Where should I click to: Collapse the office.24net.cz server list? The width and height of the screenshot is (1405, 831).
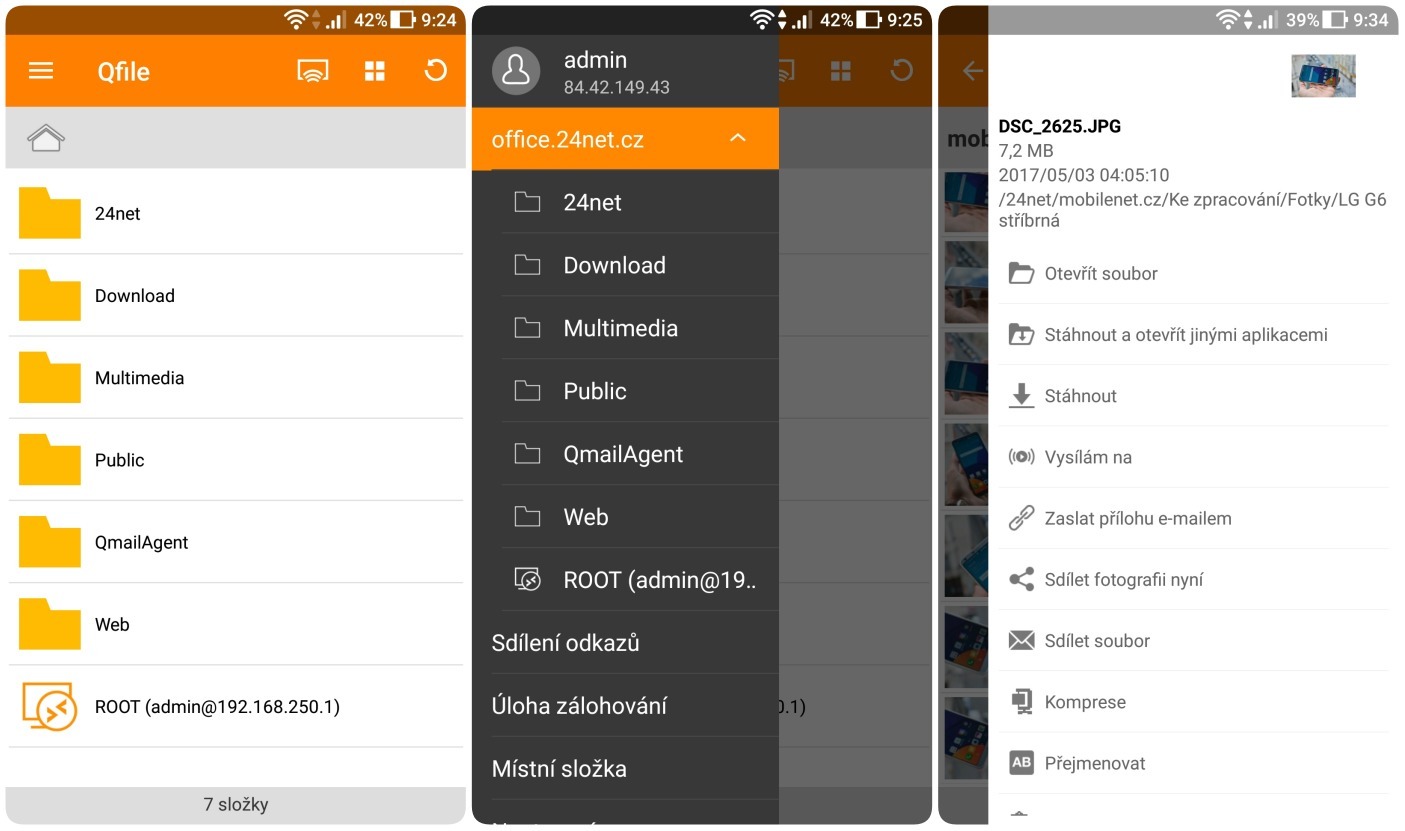(x=738, y=138)
